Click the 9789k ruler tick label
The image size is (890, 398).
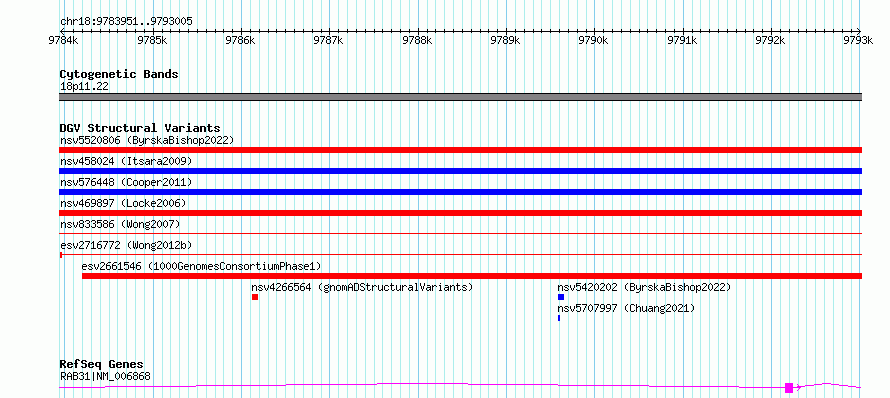click(505, 40)
